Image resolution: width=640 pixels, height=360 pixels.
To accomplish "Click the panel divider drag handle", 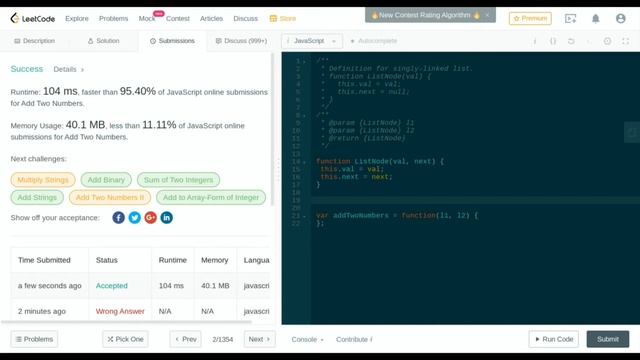I will pos(278,169).
